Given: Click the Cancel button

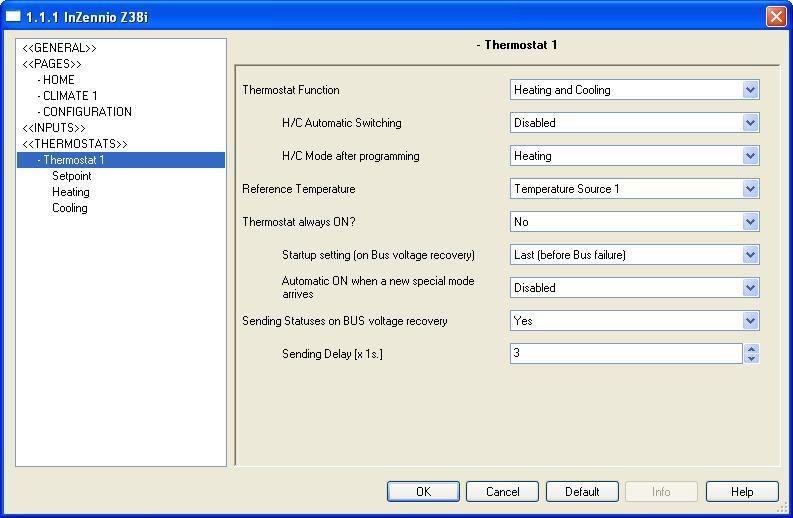Looking at the screenshot, I should point(502,492).
